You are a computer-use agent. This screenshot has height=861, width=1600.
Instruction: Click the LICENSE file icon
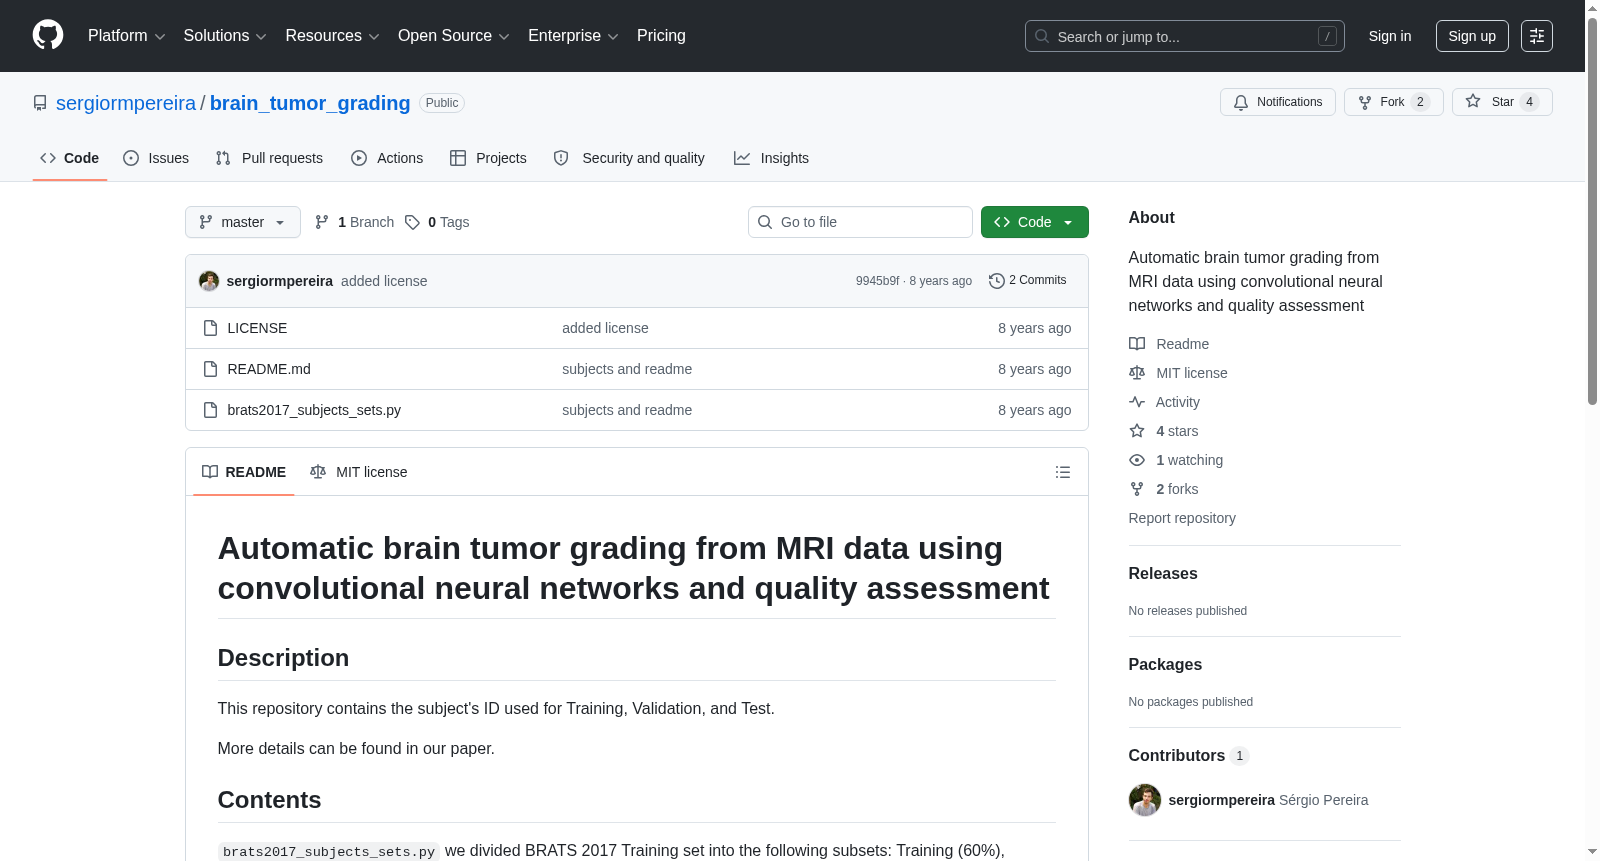tap(210, 328)
